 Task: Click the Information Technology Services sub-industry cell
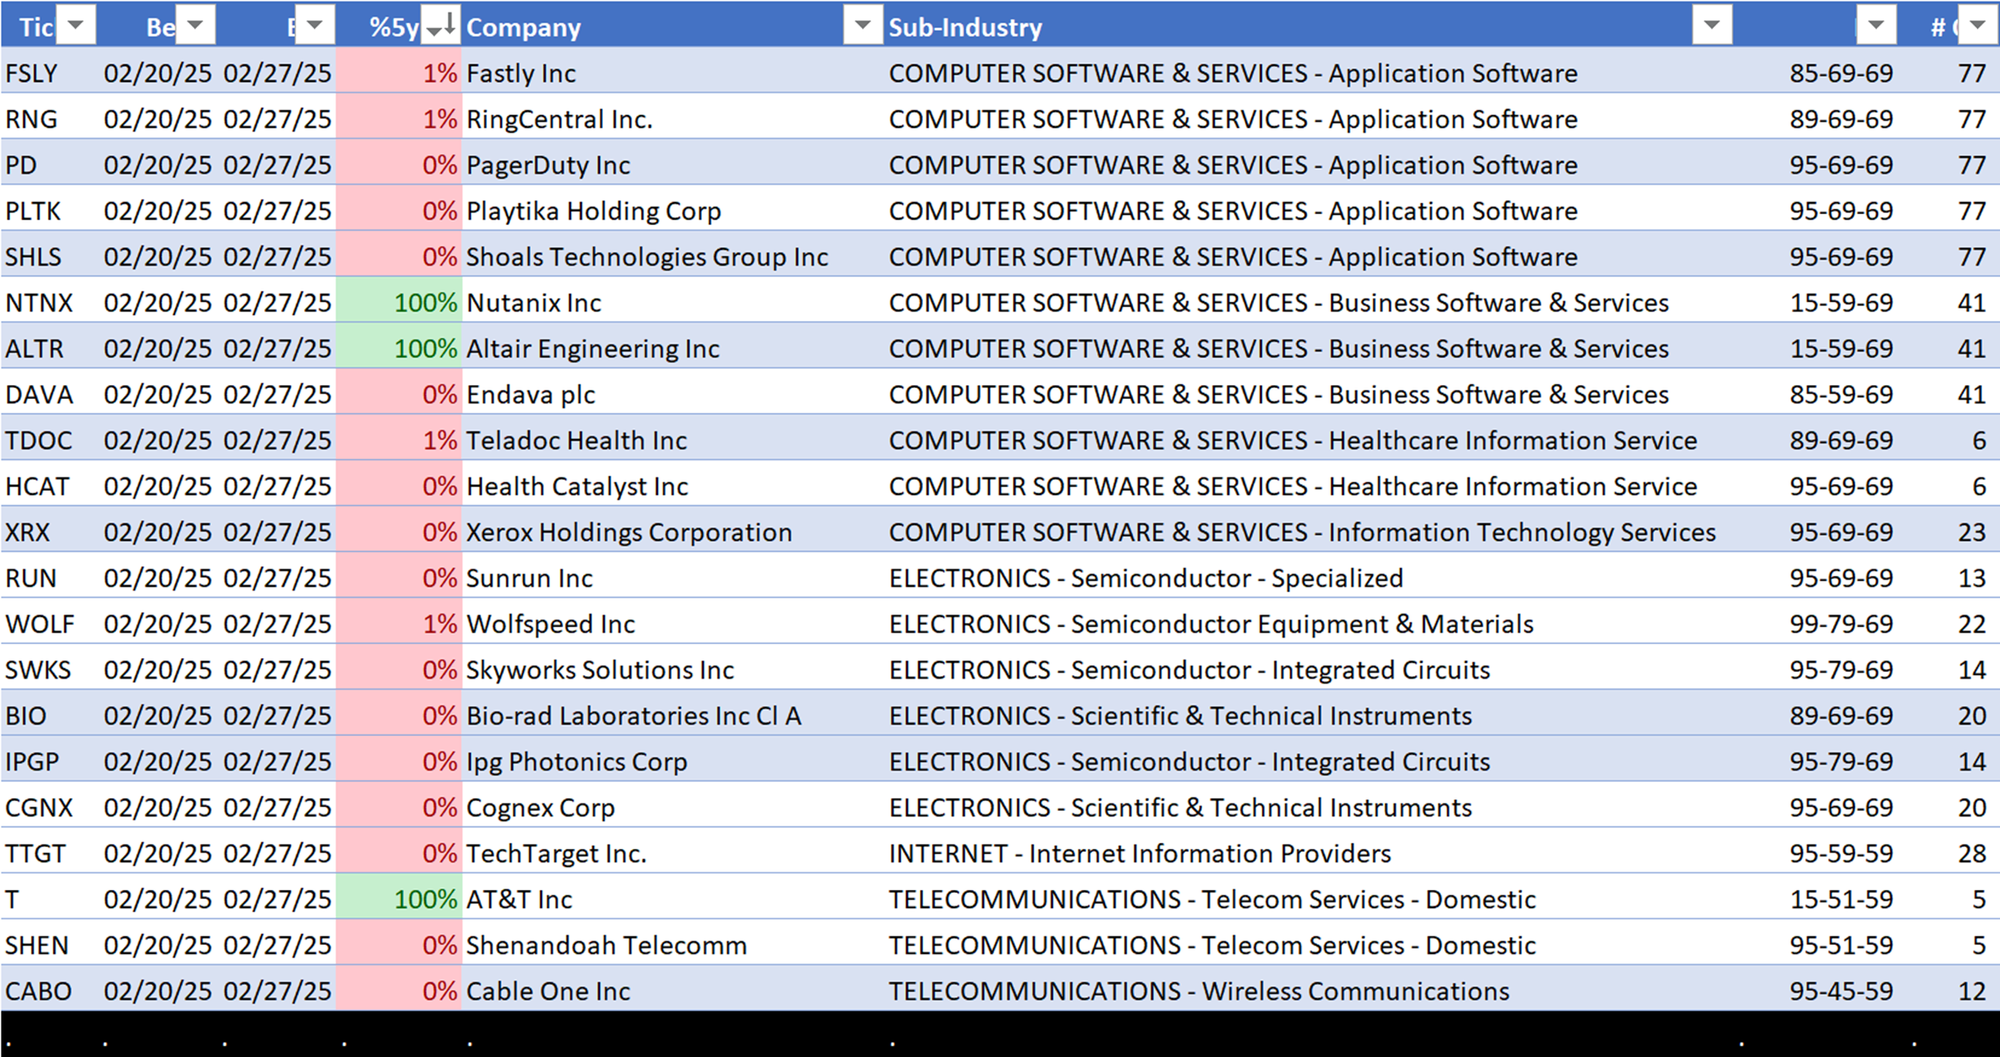pos(1309,533)
